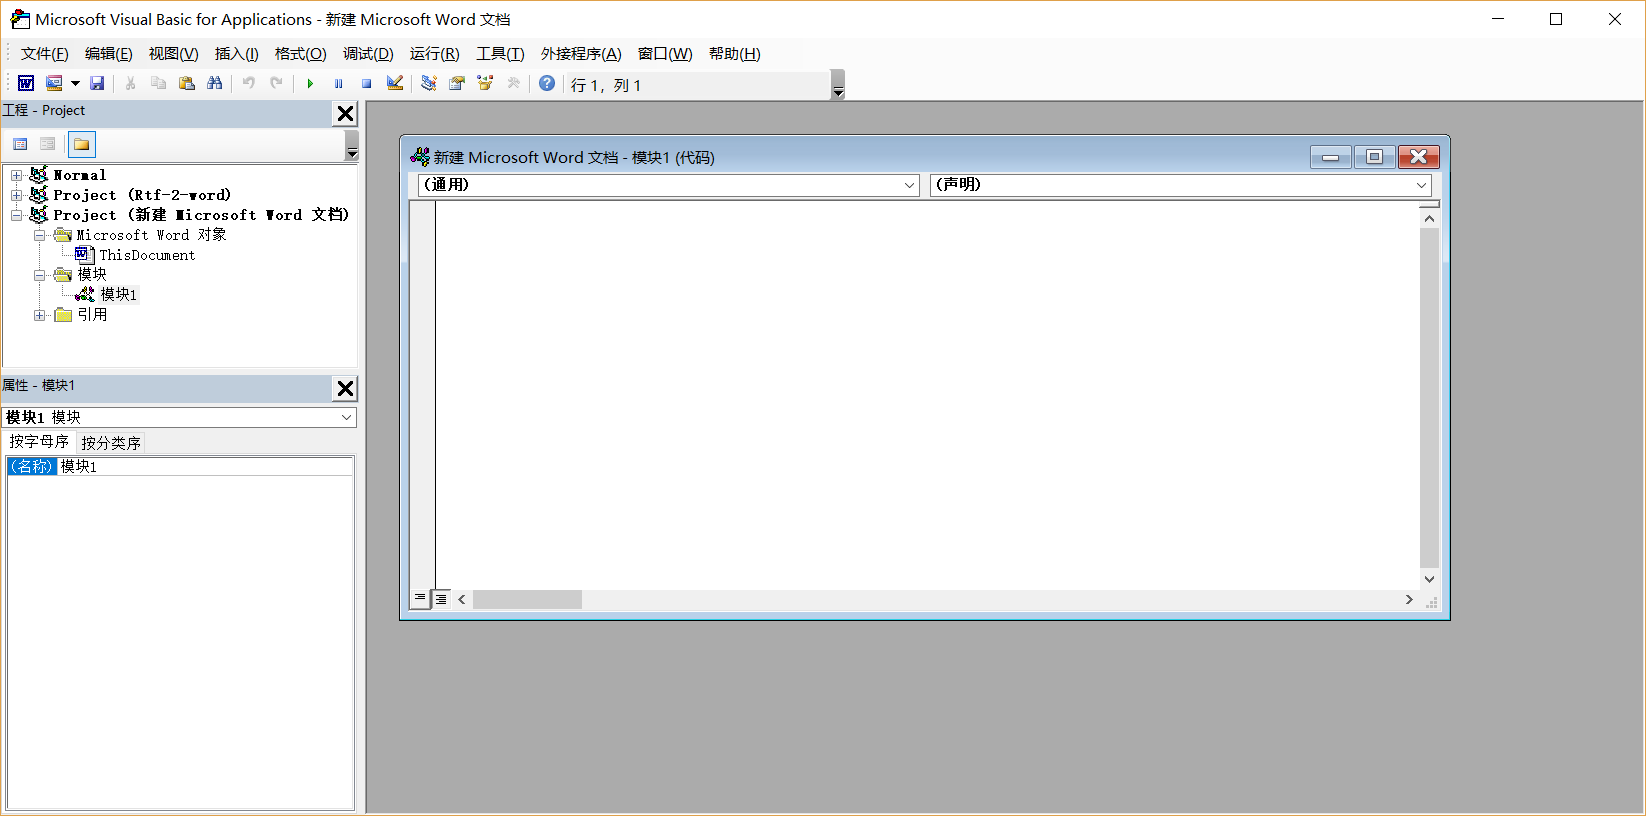Image resolution: width=1646 pixels, height=816 pixels.
Task: Switch to 按字母序 tab
Action: pyautogui.click(x=39, y=442)
